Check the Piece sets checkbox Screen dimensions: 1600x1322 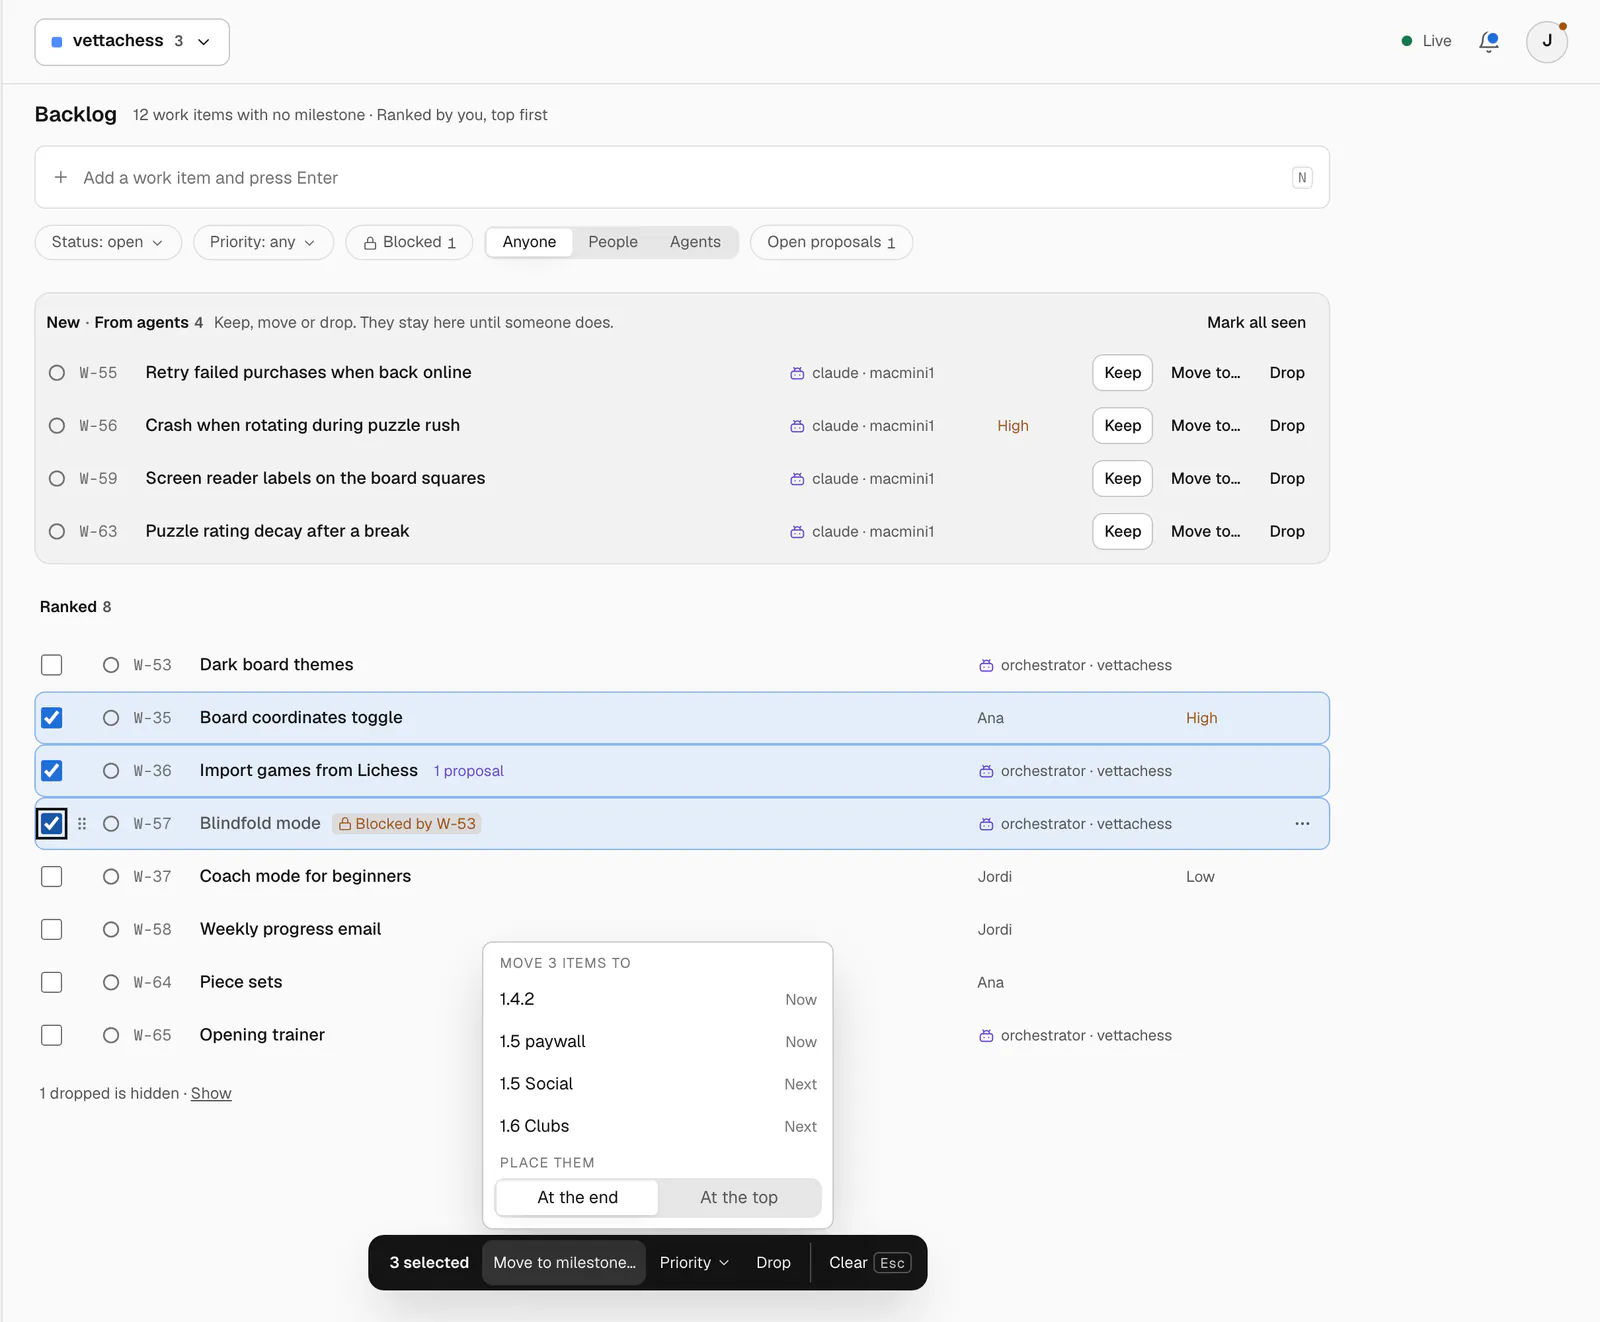(x=52, y=983)
